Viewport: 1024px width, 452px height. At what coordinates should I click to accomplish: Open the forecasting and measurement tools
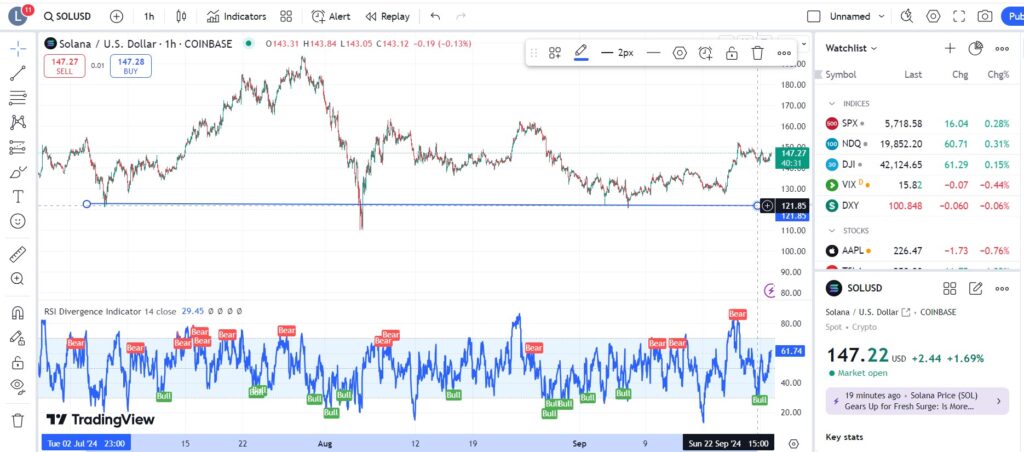click(x=18, y=148)
